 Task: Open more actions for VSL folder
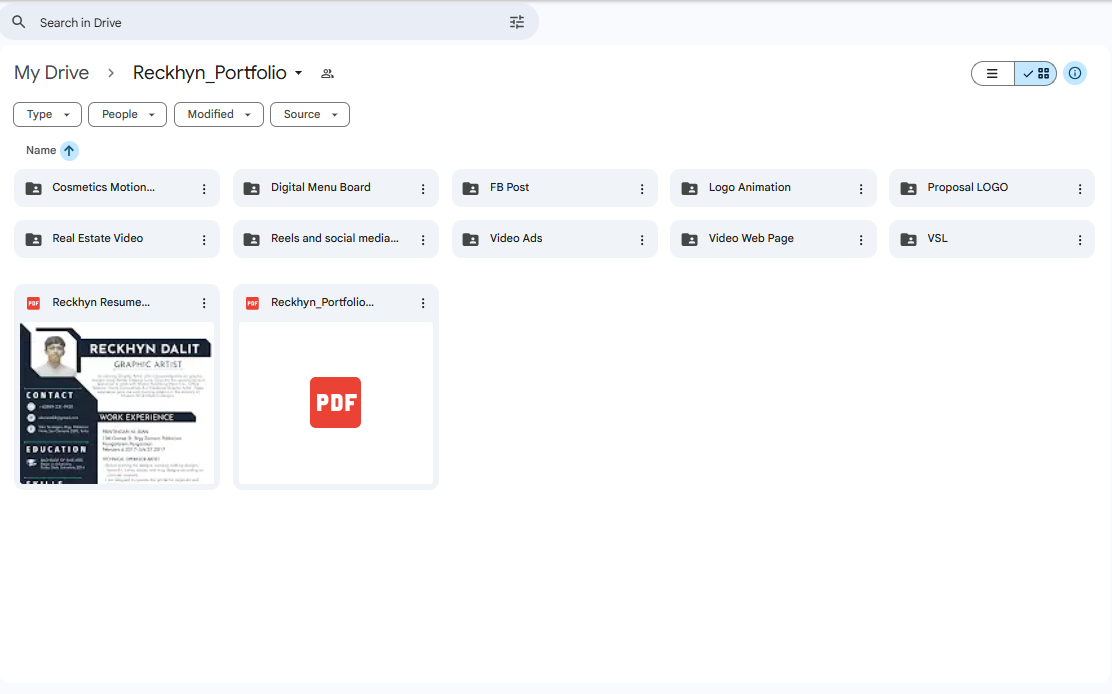click(1080, 239)
